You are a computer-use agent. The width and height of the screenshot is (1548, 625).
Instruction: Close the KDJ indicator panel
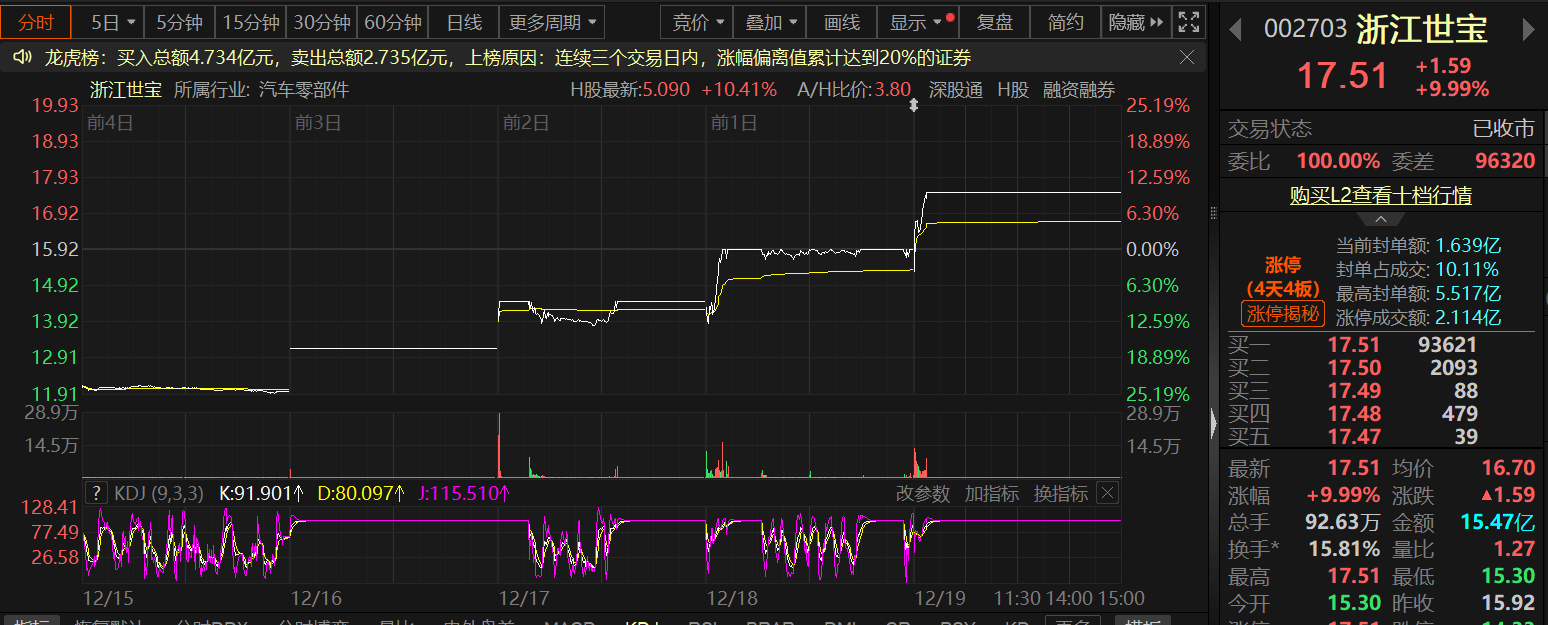1107,493
